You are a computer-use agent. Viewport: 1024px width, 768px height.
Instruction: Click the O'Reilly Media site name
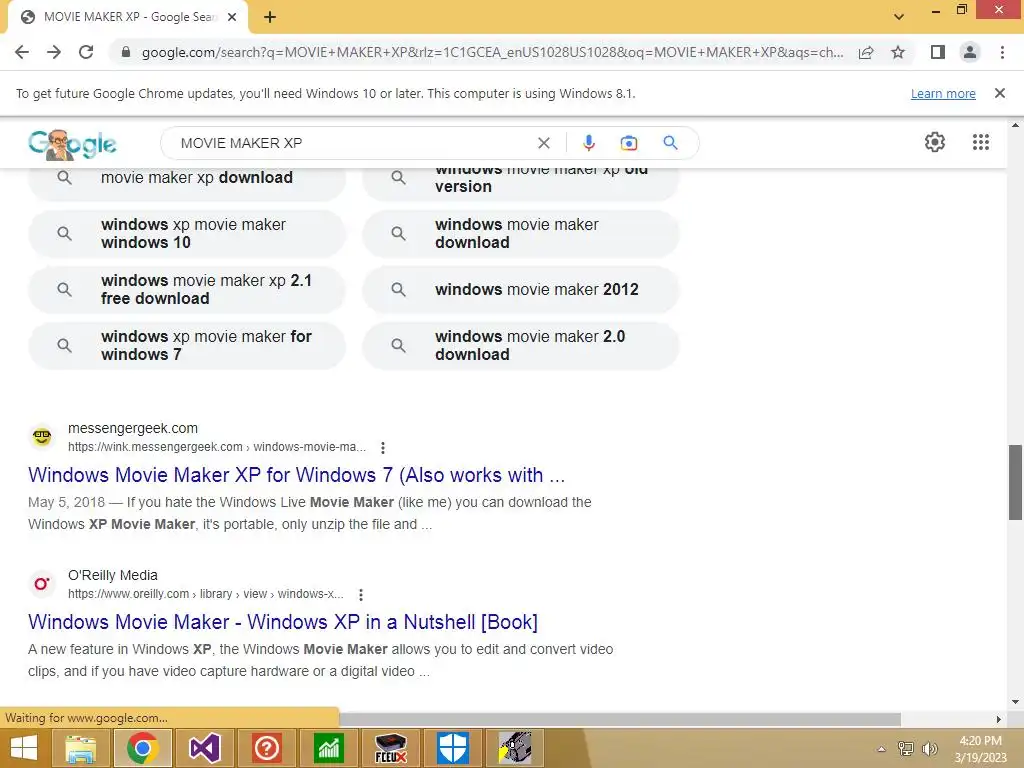click(113, 575)
